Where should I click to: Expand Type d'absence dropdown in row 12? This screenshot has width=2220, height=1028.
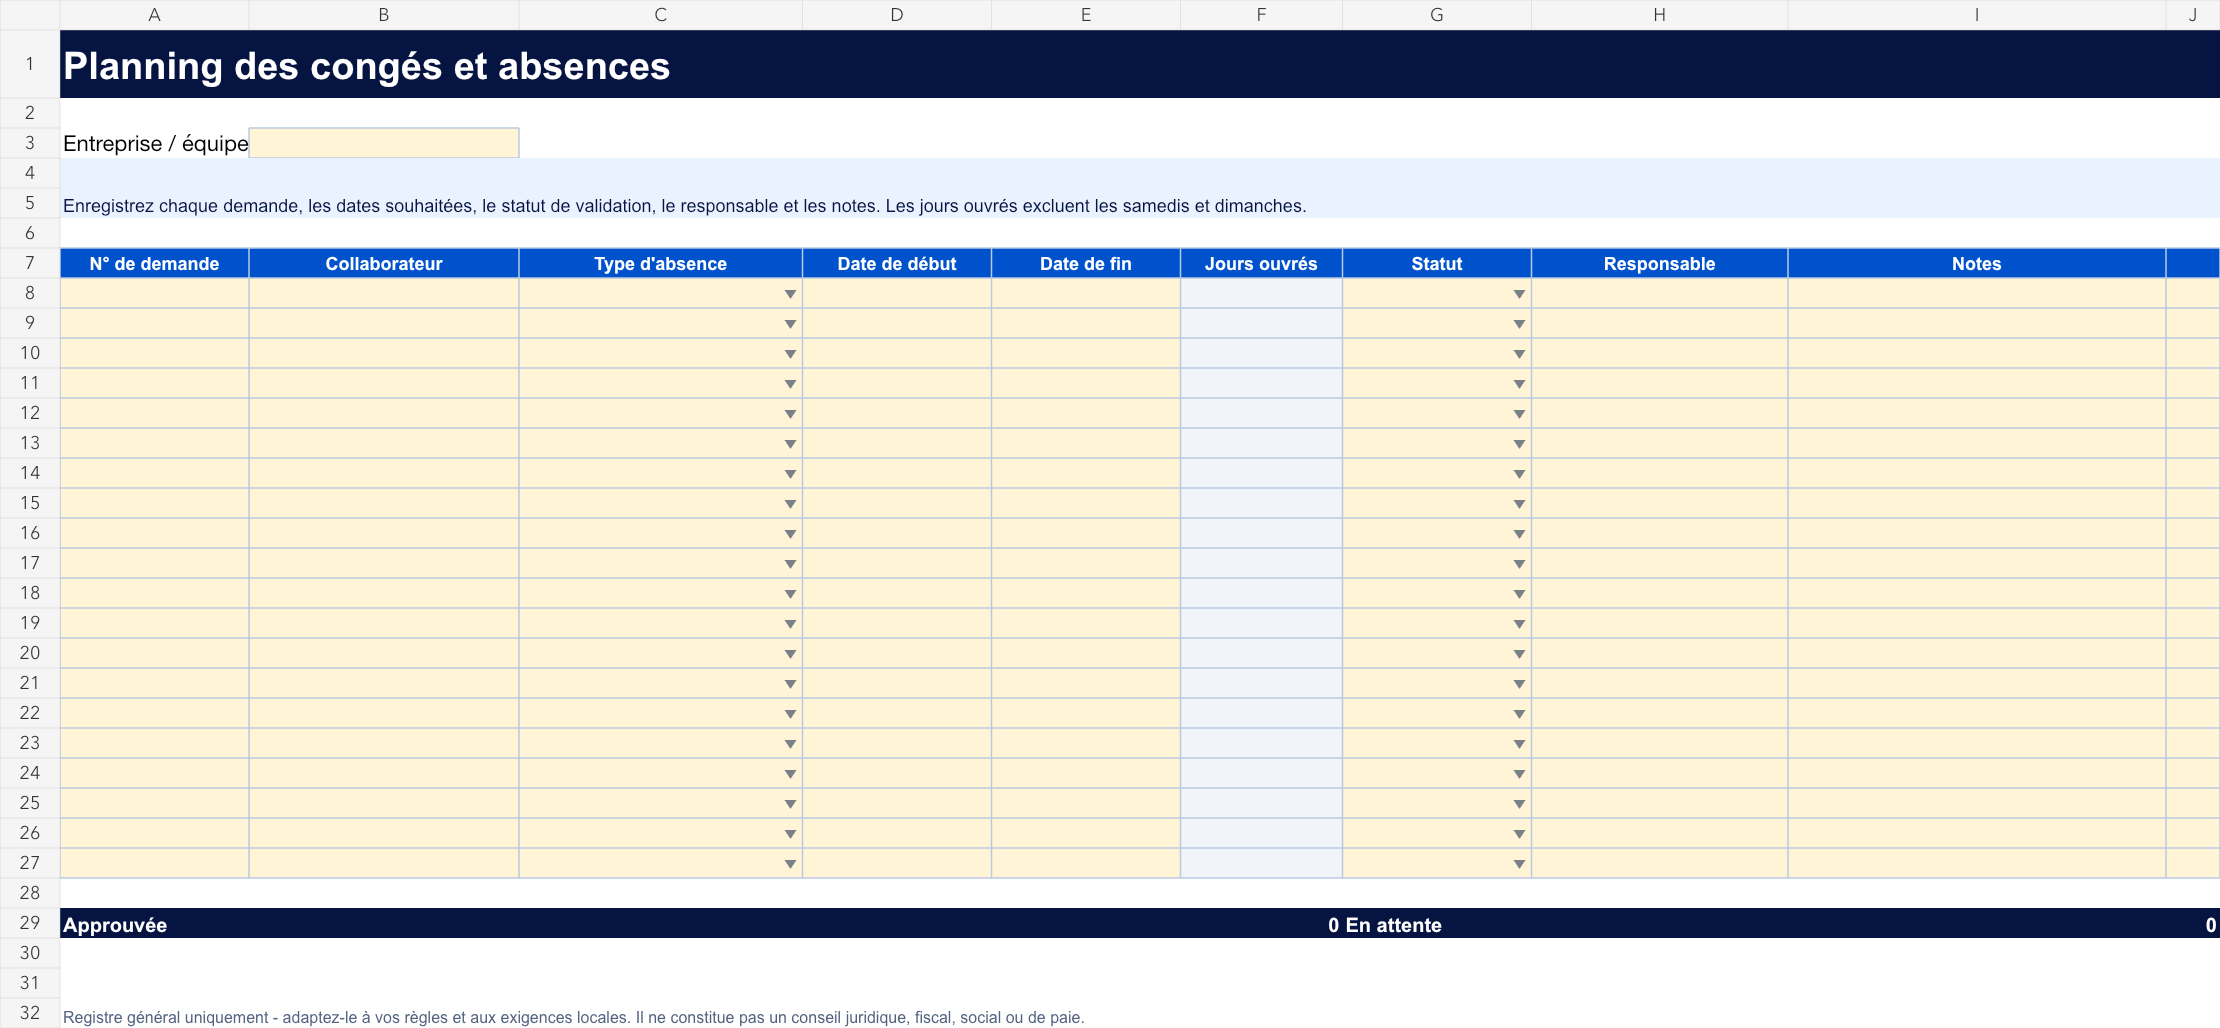pos(790,414)
